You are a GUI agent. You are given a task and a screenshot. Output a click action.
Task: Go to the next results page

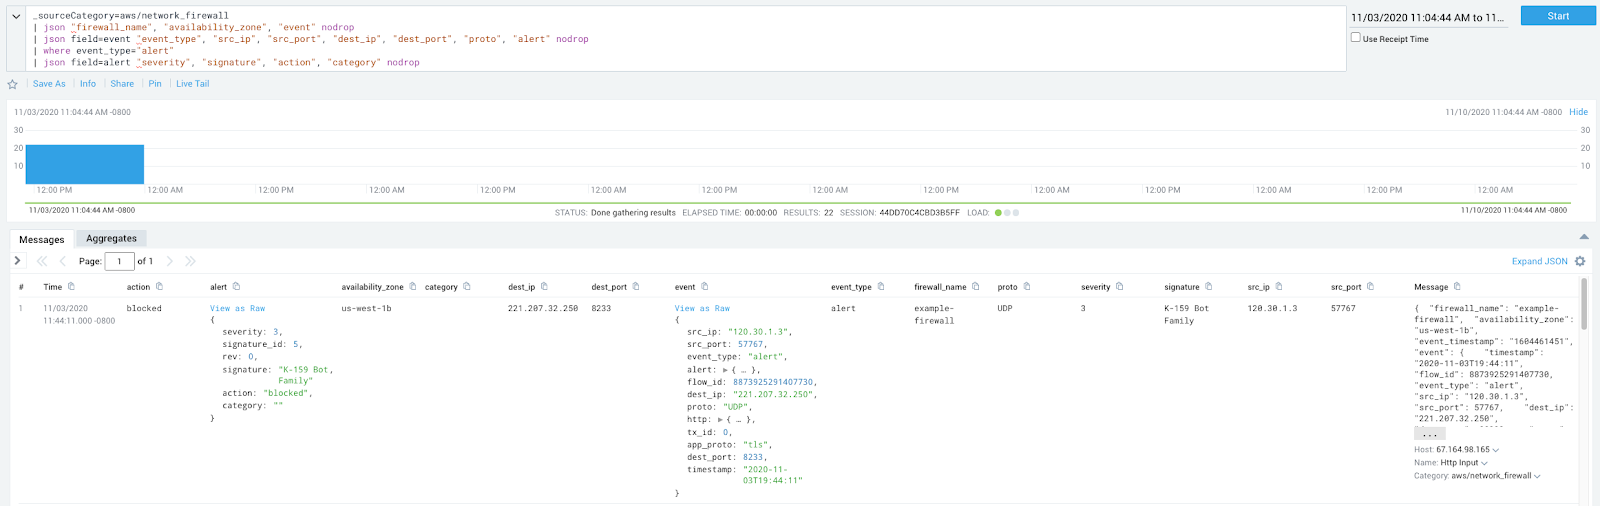[169, 261]
